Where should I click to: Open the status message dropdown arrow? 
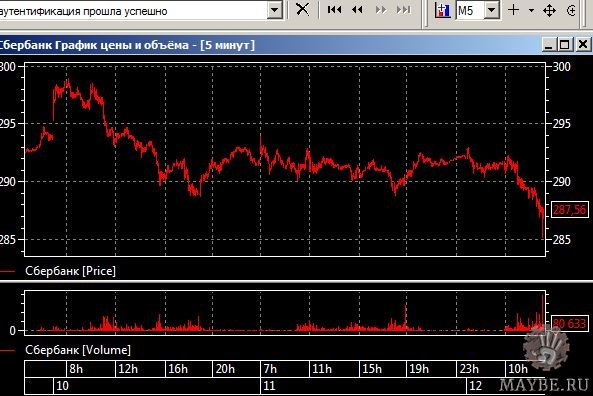275,10
